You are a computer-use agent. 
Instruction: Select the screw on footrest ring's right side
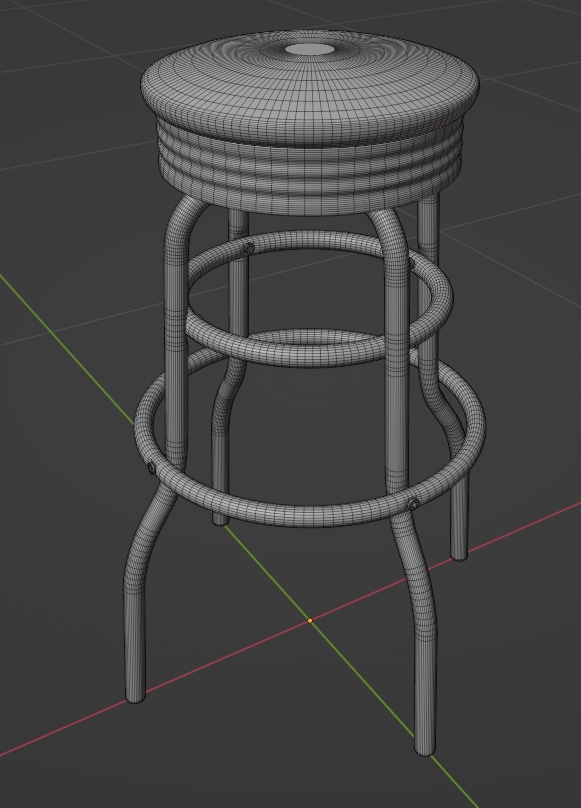[x=412, y=503]
